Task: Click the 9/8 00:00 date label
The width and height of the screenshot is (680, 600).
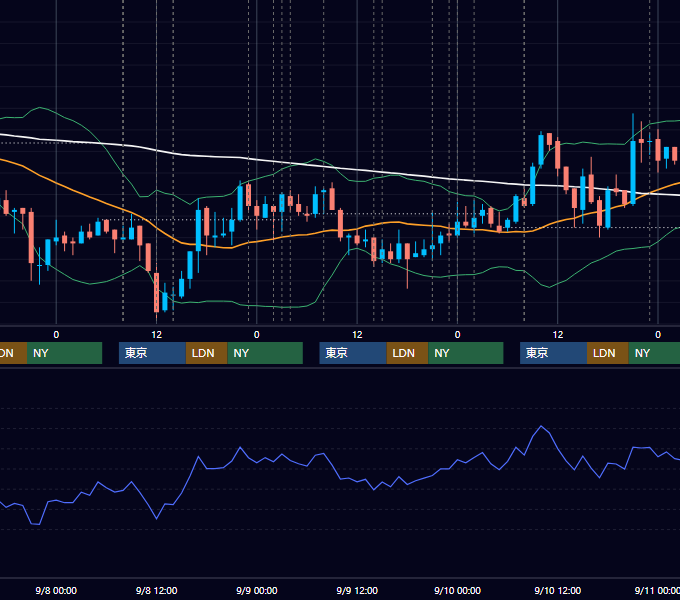Action: coord(56,590)
